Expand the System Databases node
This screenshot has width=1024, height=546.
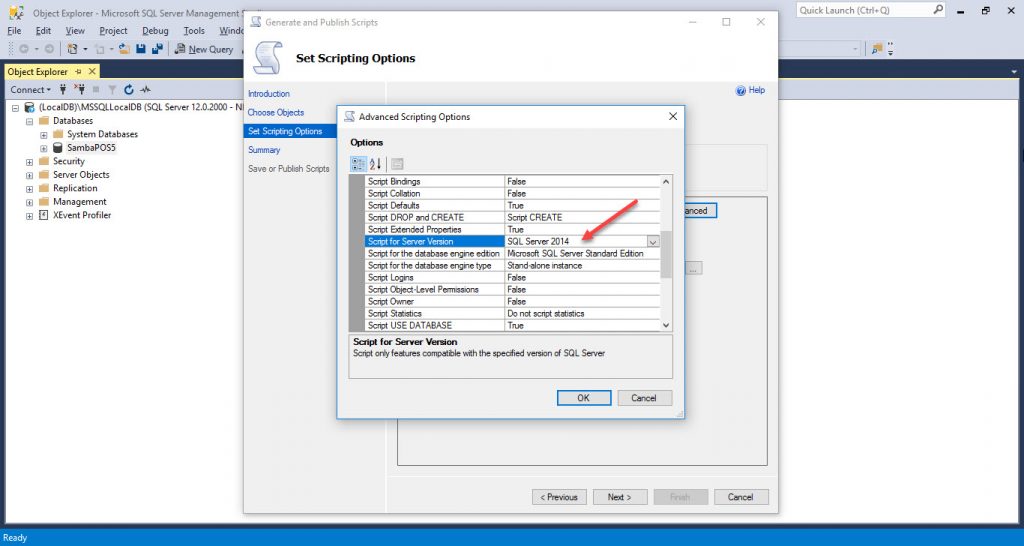click(44, 135)
